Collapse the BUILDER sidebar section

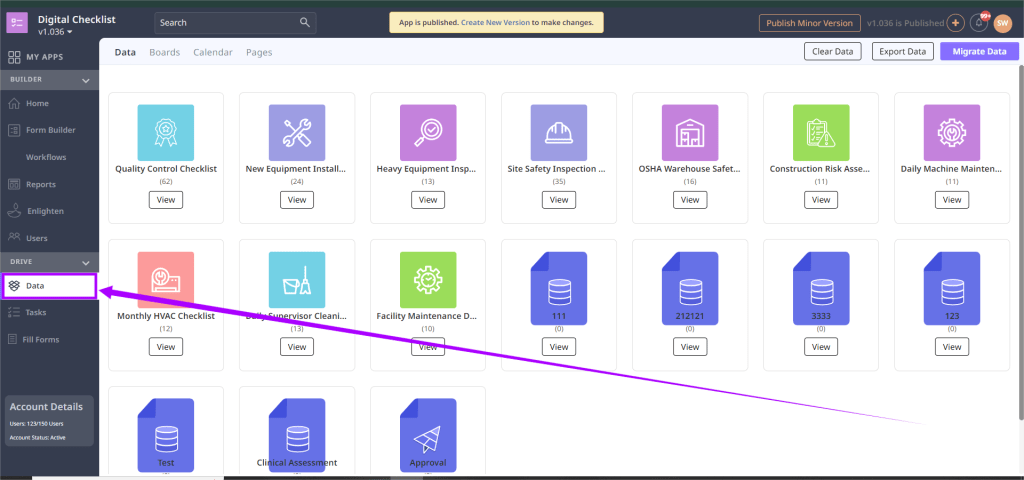86,80
